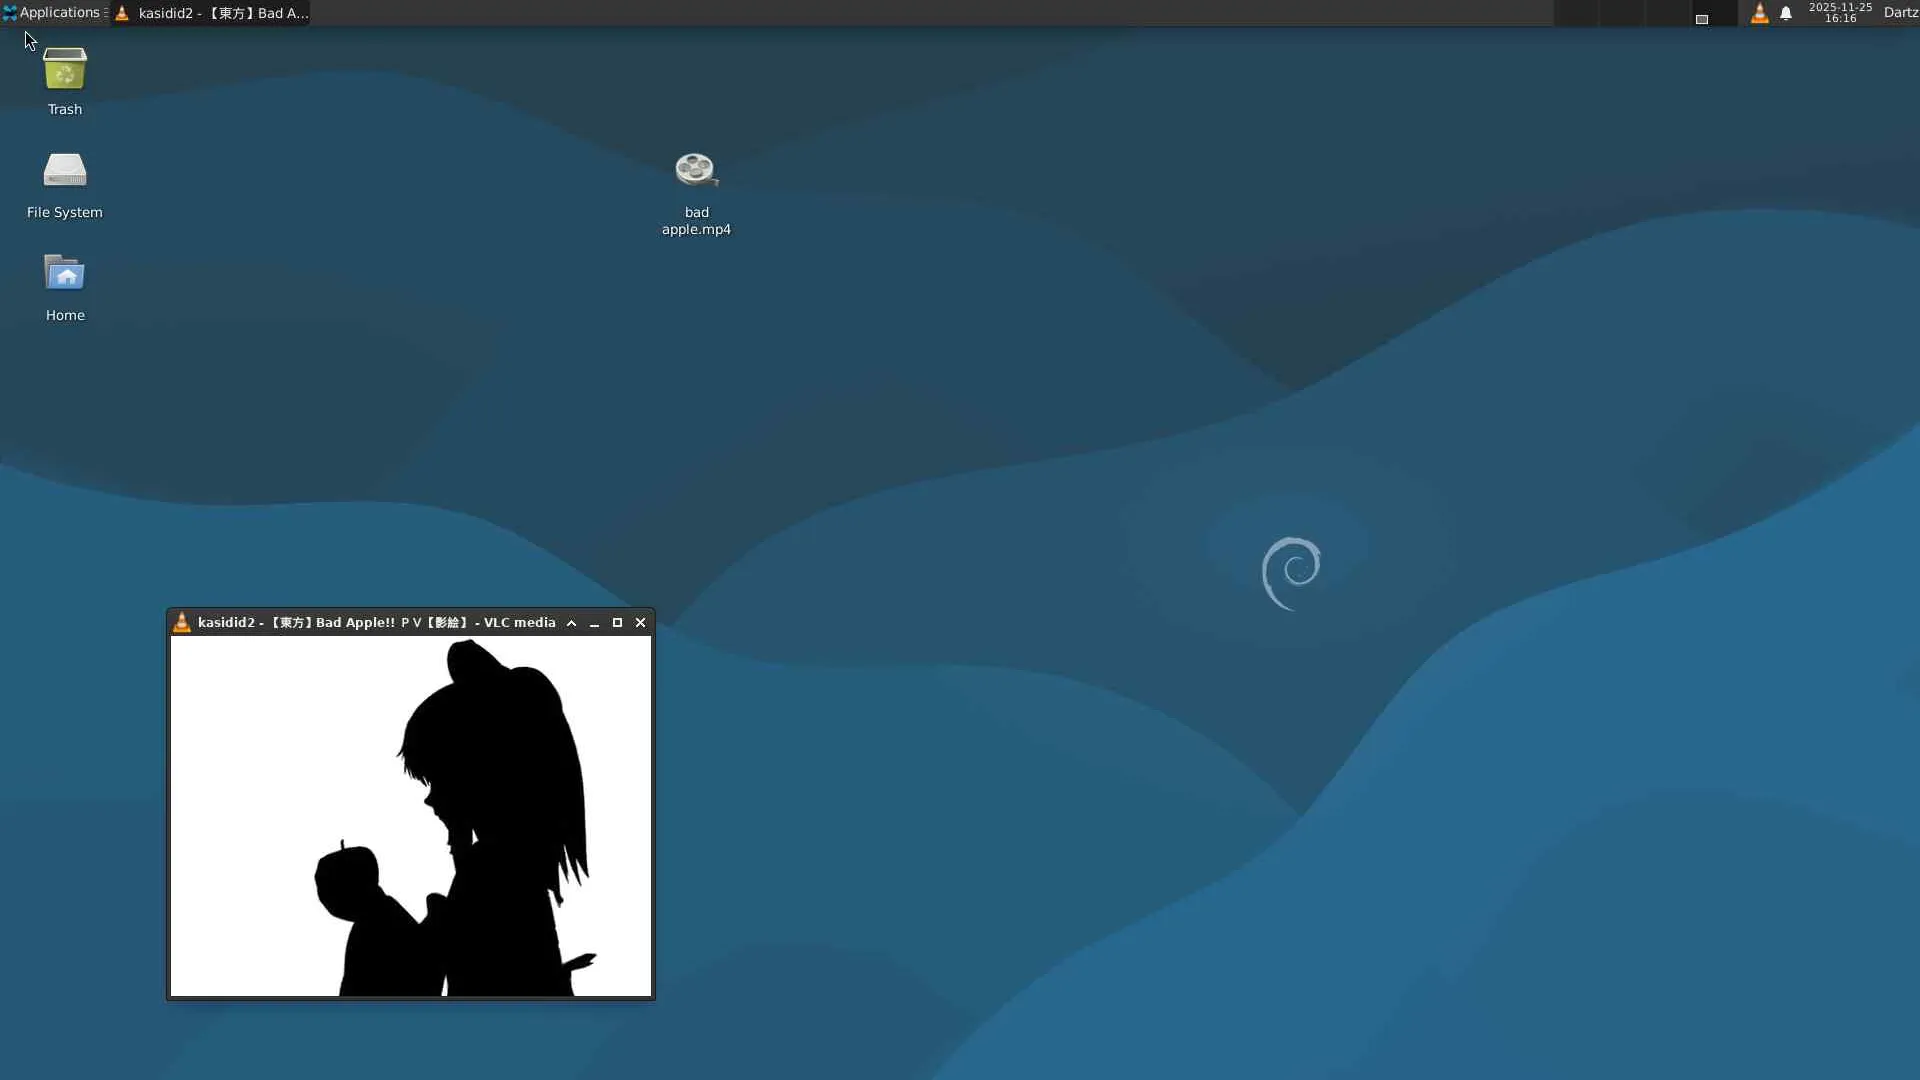Screen dimensions: 1920x1080
Task: Open the File System desktop icon
Action: click(65, 172)
